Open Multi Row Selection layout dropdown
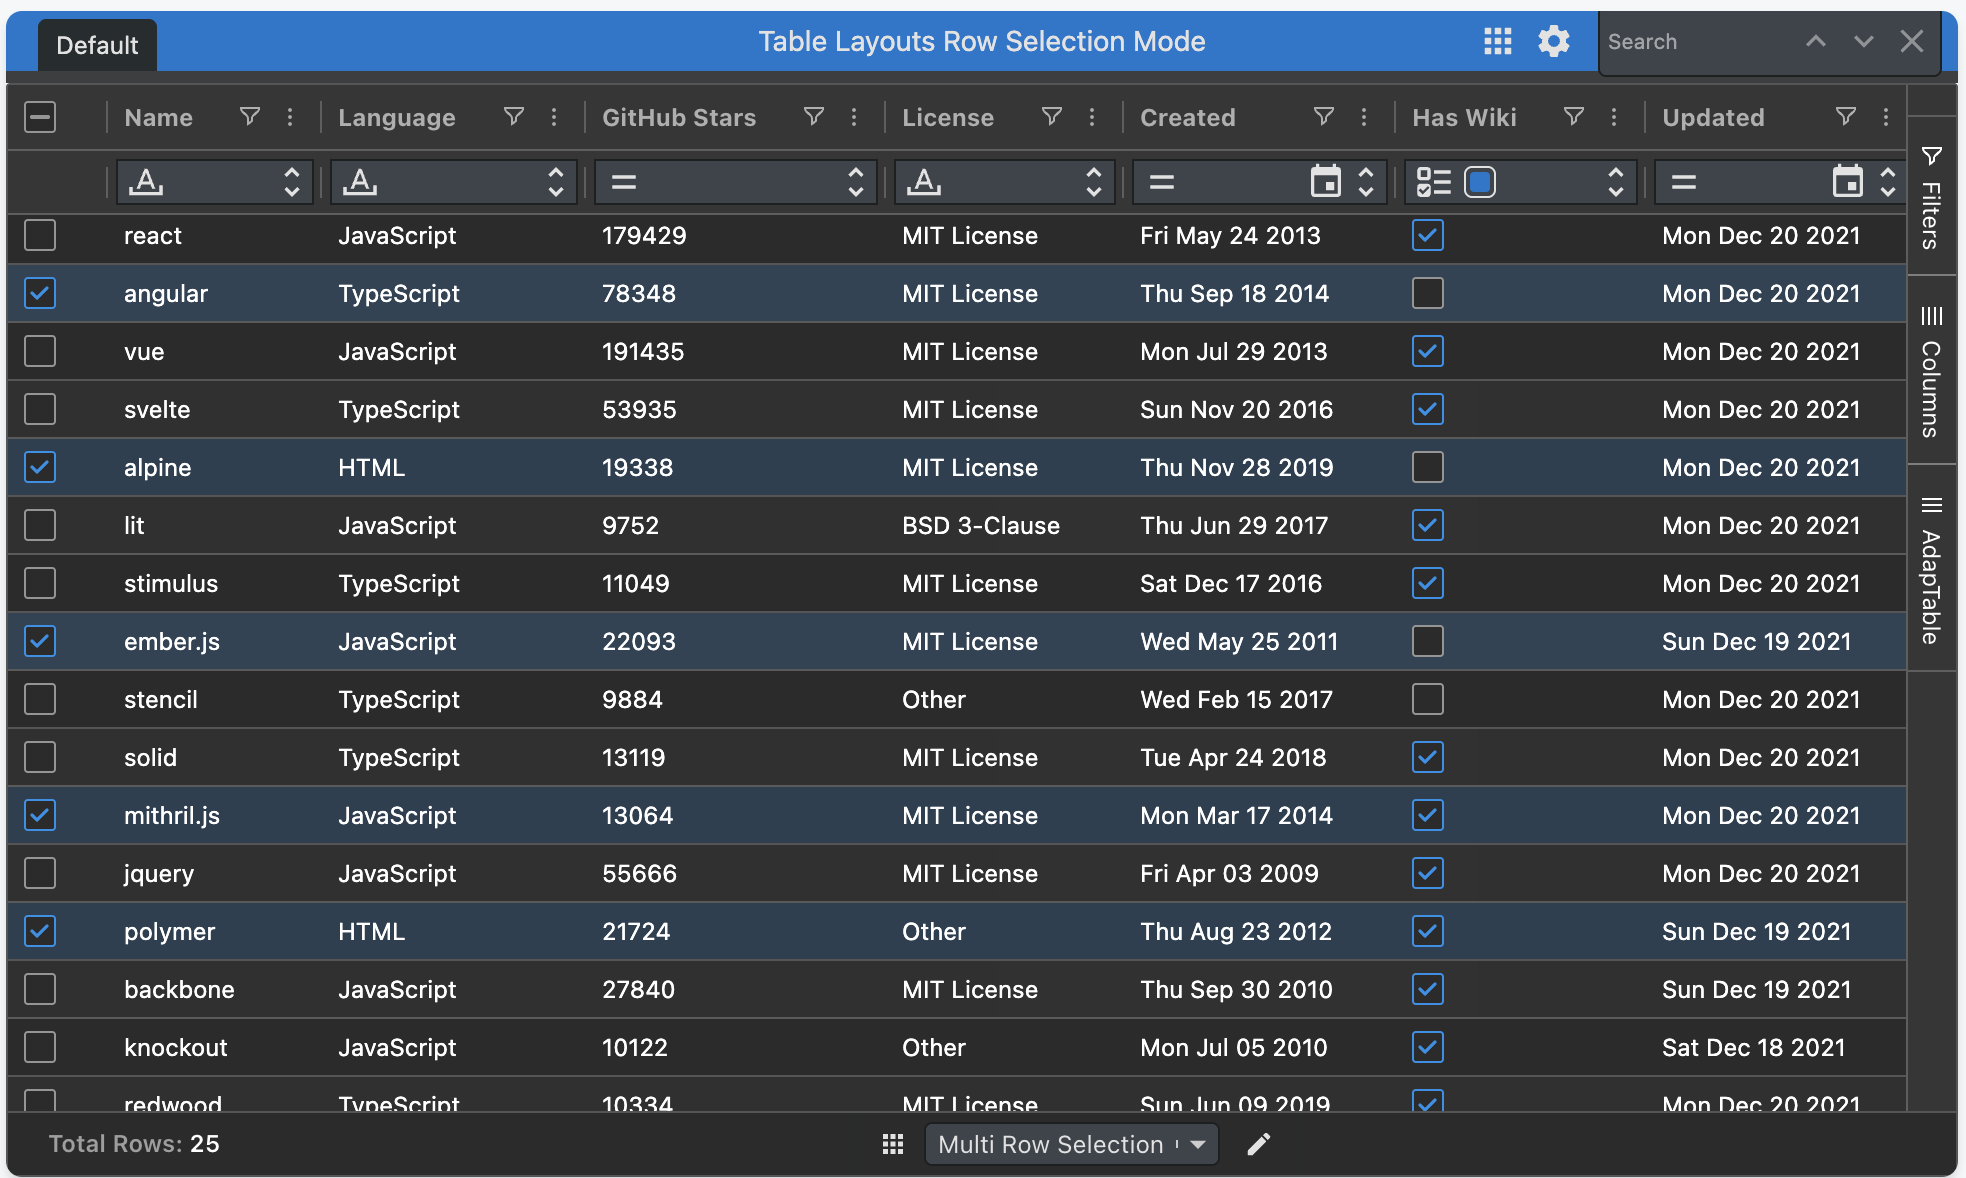The image size is (1966, 1178). (1071, 1144)
